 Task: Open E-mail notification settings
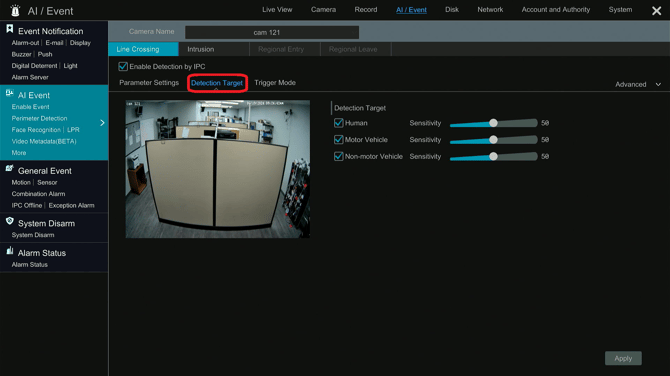tap(54, 43)
